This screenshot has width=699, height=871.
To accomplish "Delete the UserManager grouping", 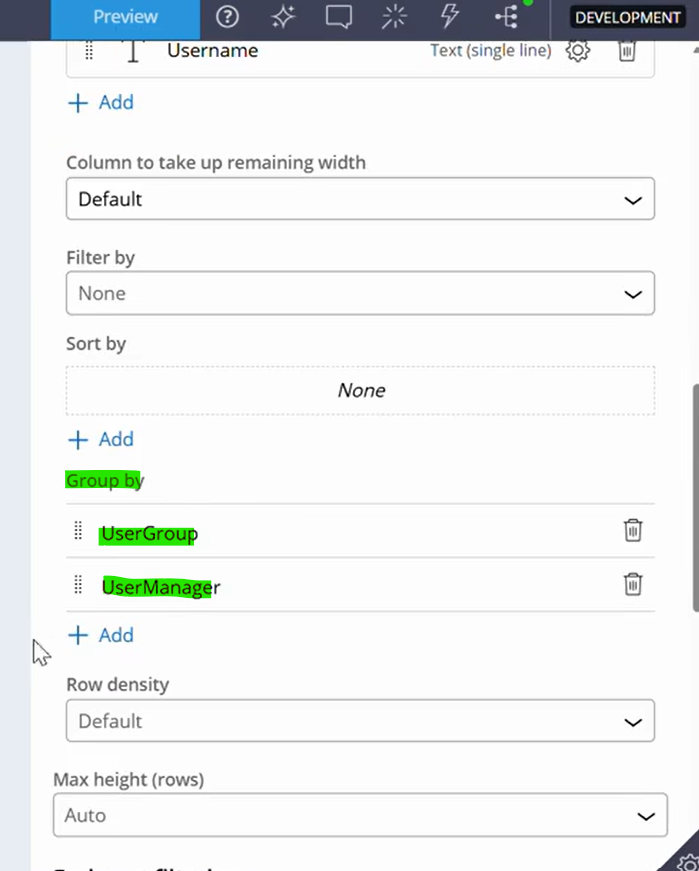I will point(633,585).
